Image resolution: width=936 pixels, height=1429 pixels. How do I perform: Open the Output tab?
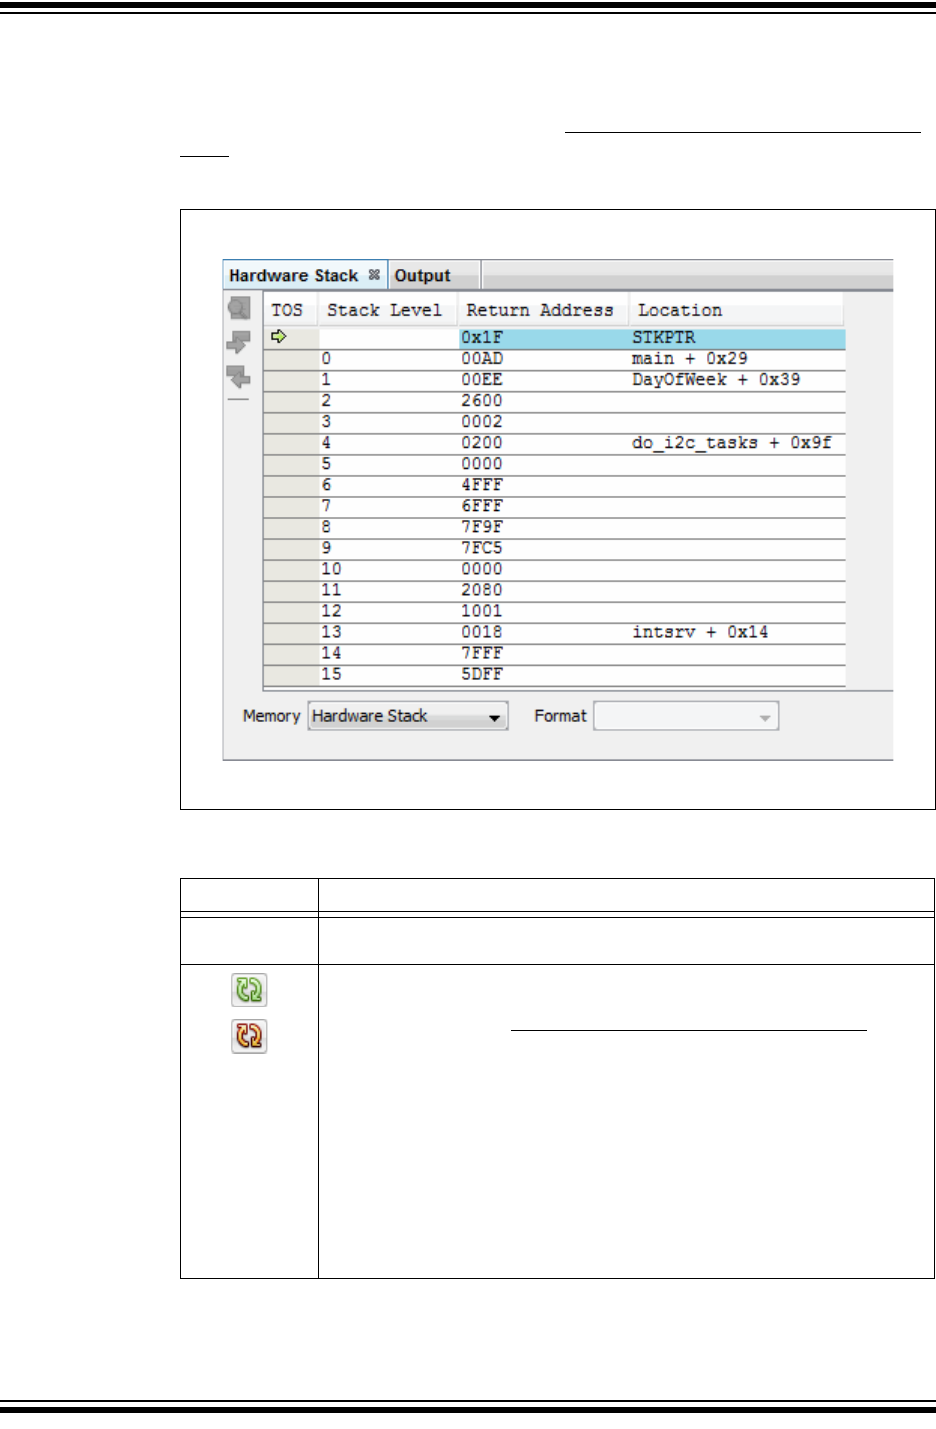point(422,275)
